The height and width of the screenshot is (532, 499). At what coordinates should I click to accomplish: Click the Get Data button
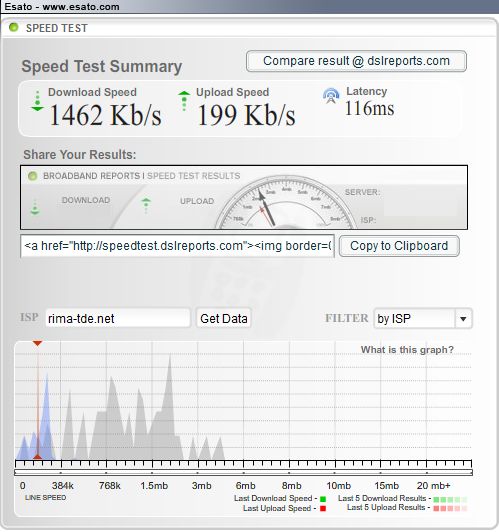224,319
